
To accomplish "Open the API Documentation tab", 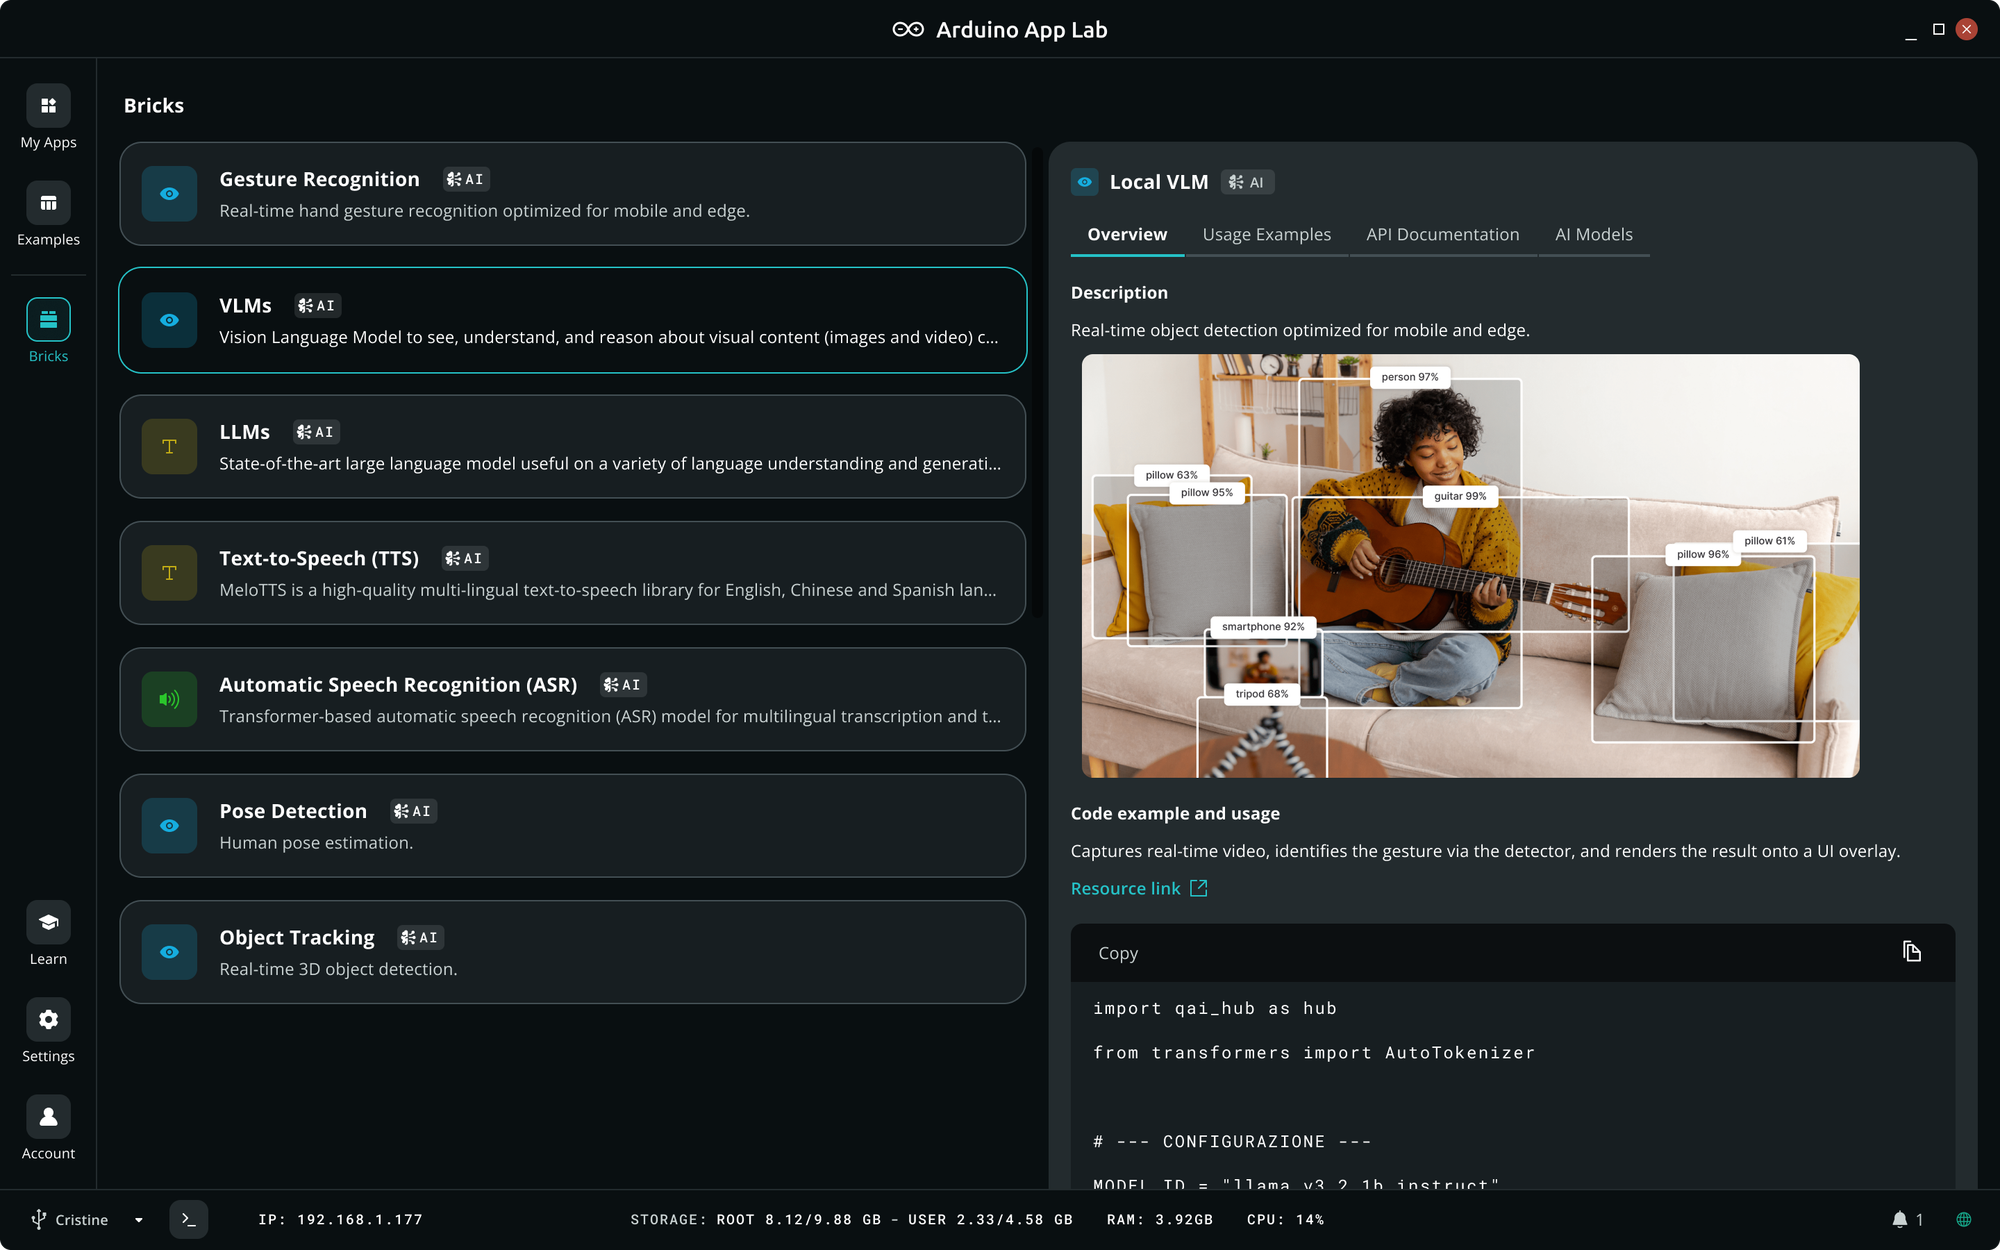I will point(1442,234).
